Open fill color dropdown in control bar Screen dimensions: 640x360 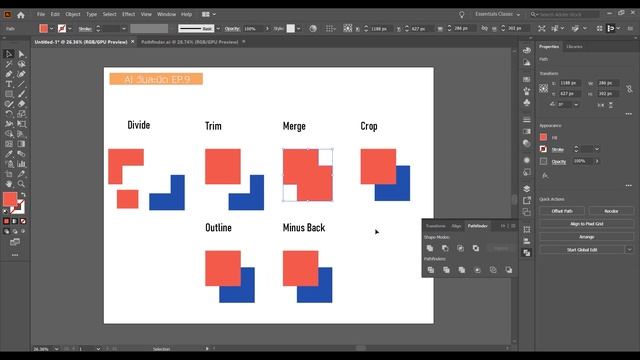pos(51,29)
